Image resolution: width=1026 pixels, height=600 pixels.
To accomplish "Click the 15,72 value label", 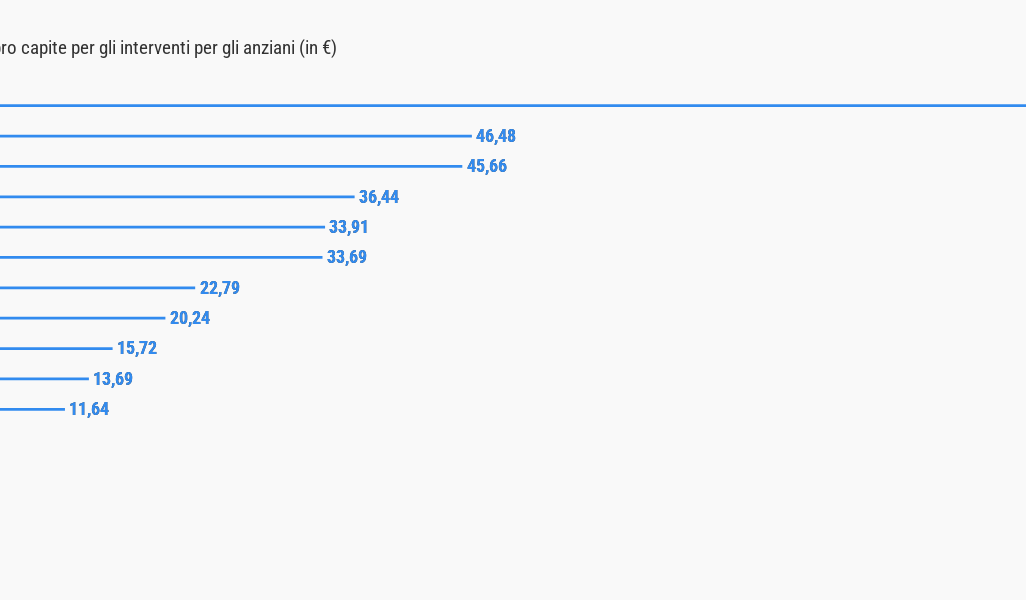I will click(x=137, y=348).
